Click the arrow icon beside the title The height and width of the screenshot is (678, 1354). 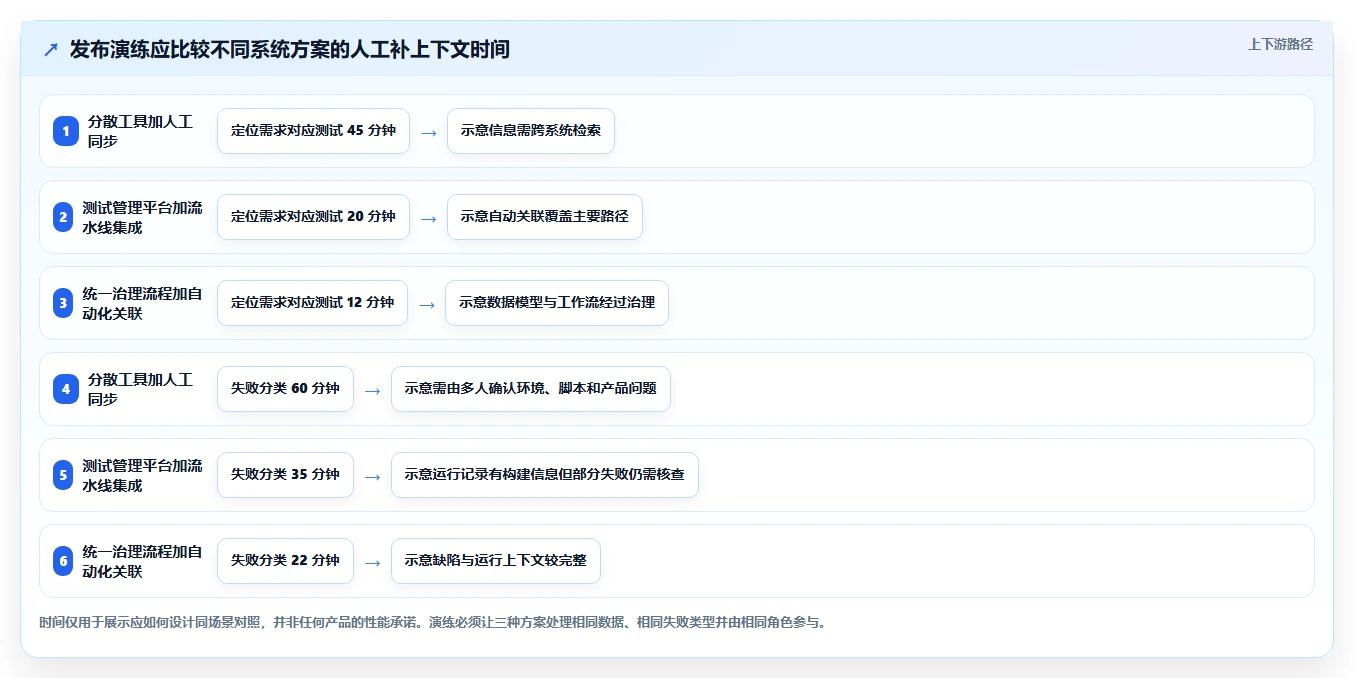51,50
